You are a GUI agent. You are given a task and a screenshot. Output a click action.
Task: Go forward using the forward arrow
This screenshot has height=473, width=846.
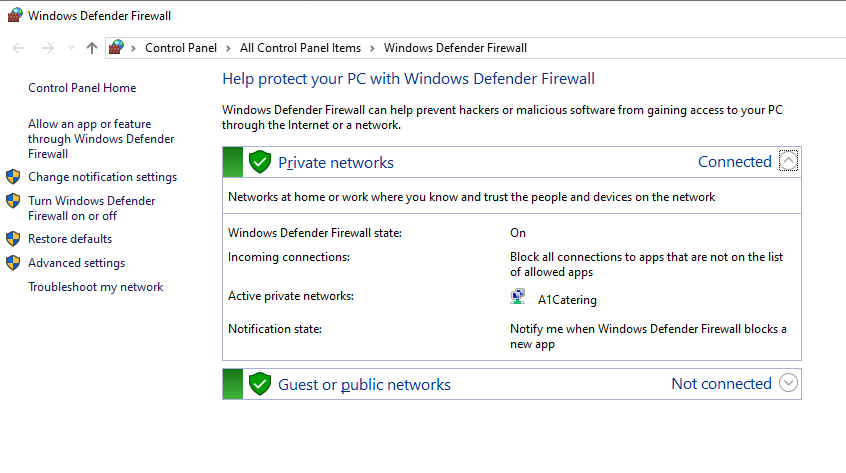47,48
